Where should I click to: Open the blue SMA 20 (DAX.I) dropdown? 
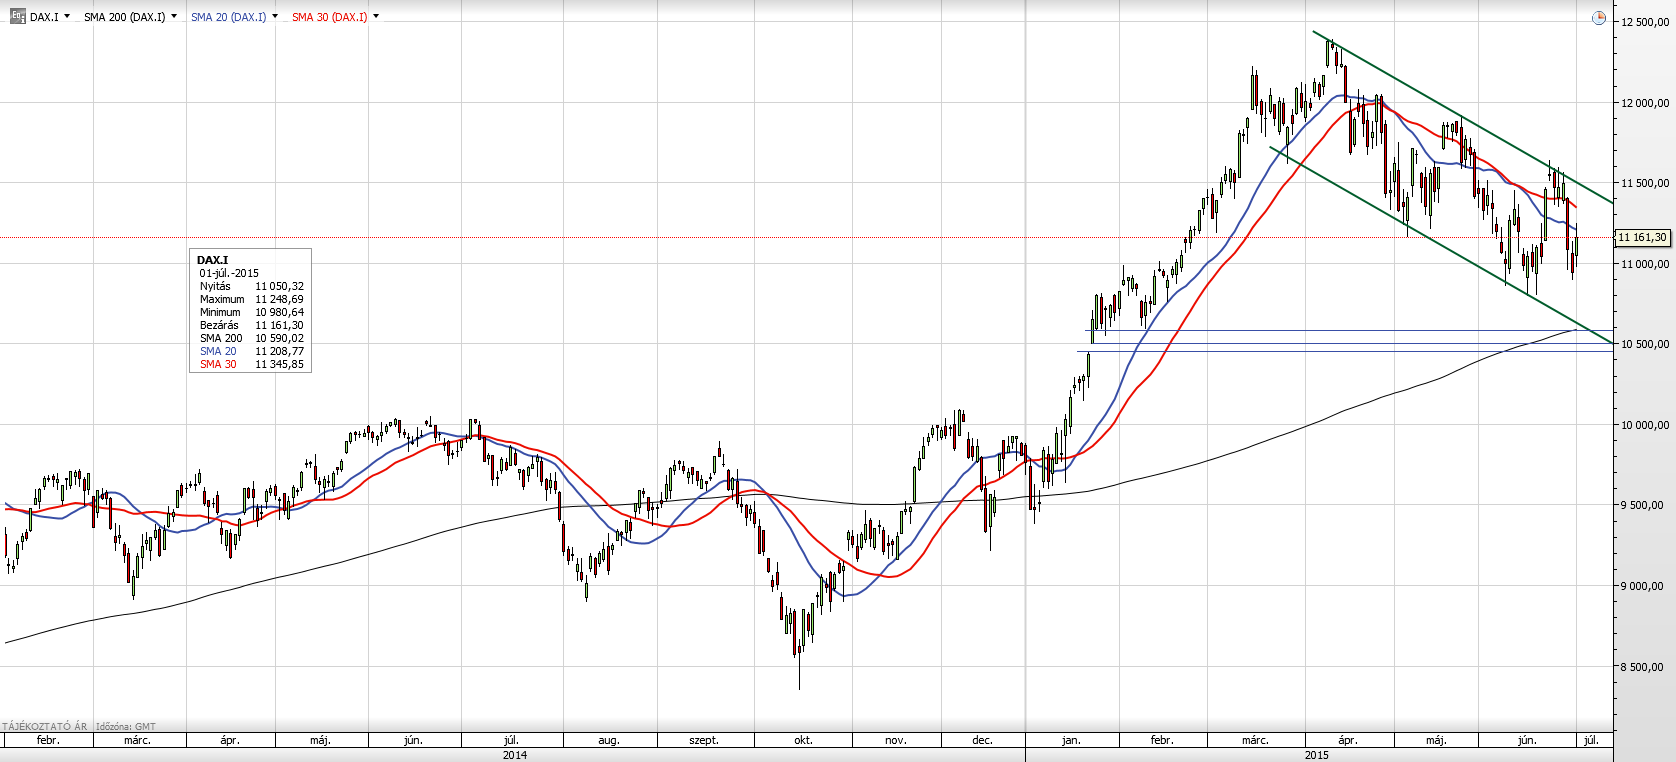point(275,16)
